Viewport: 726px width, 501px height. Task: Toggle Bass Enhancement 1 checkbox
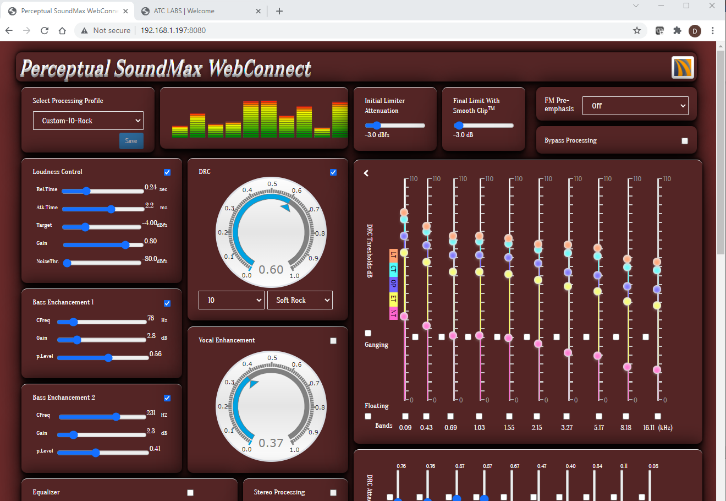(167, 303)
